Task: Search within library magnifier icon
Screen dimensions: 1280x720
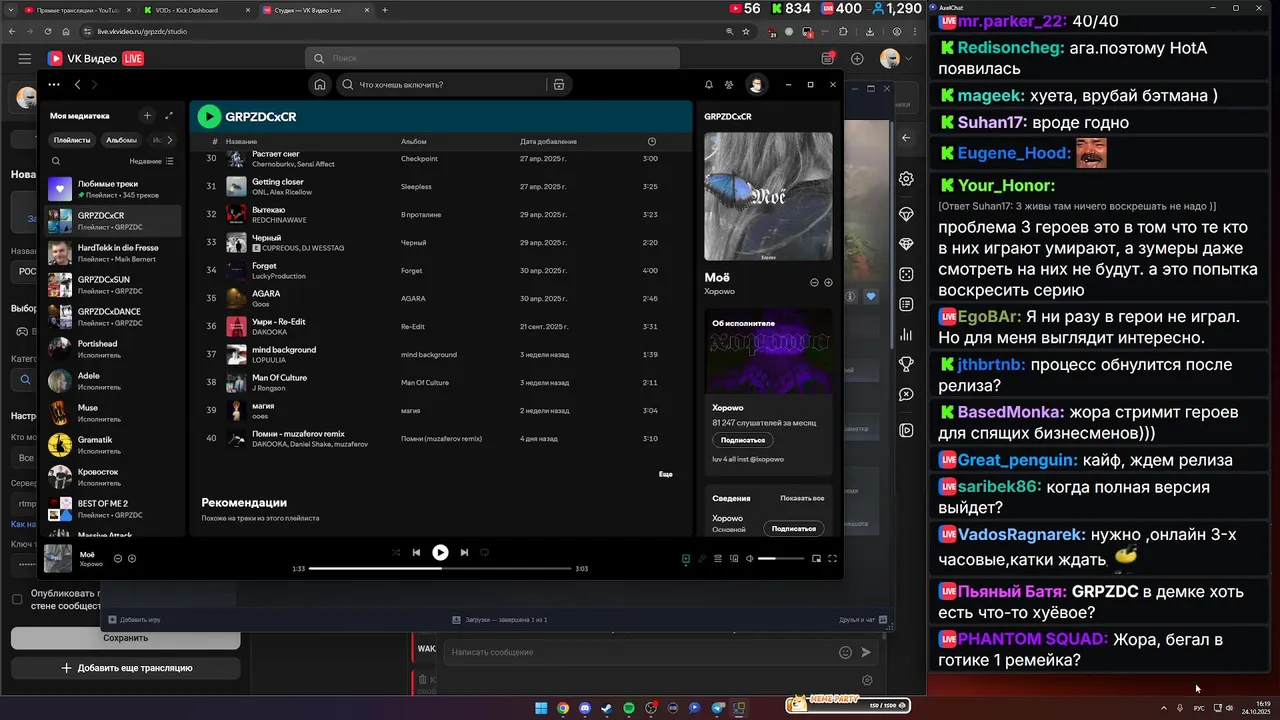Action: click(56, 161)
